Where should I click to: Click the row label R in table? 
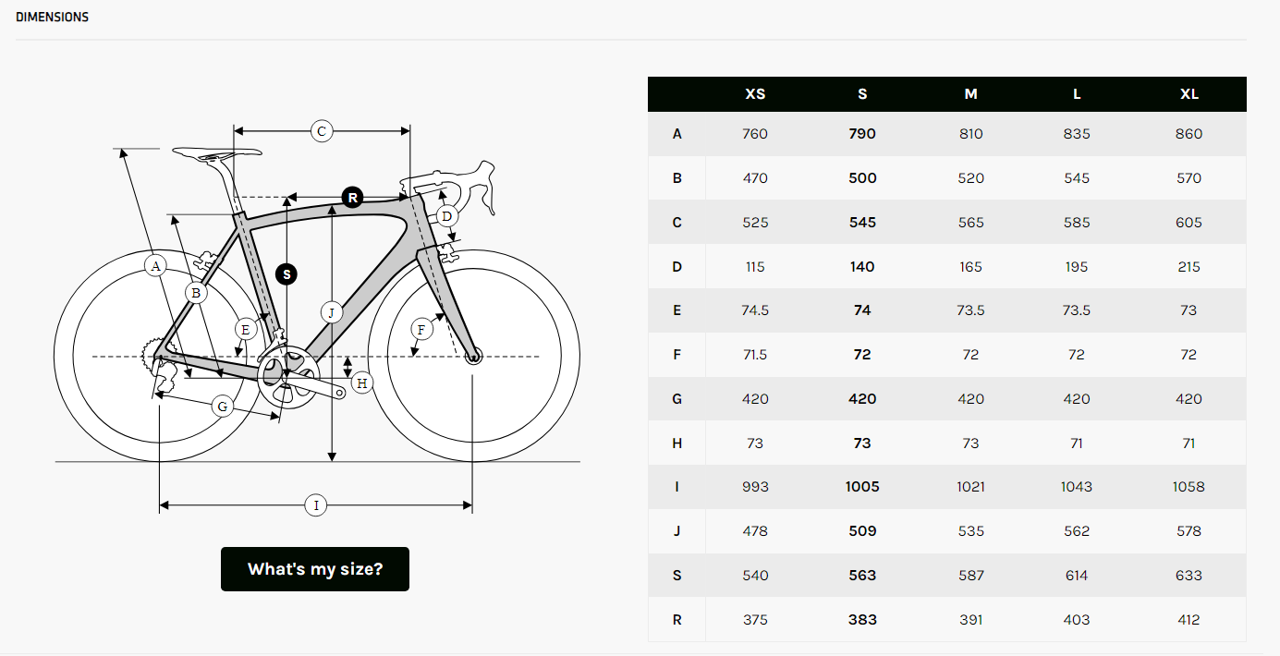(x=677, y=620)
